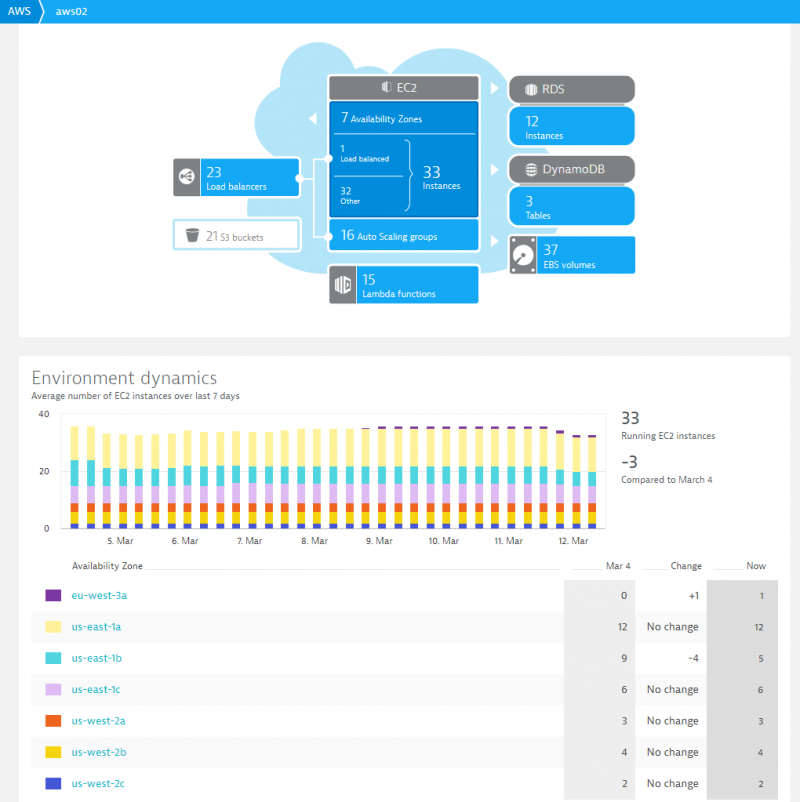Select the EC2 service icon
Image resolution: width=800 pixels, height=802 pixels.
388,88
